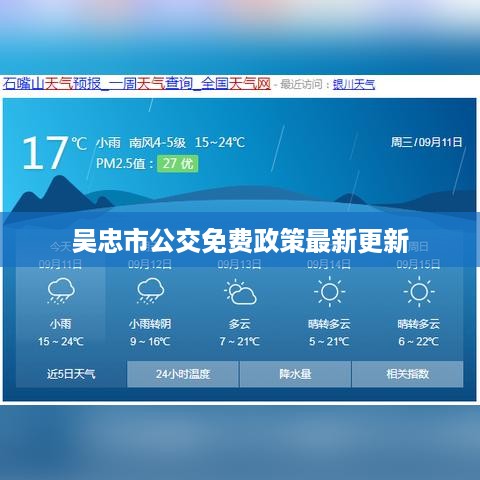Image resolution: width=480 pixels, height=480 pixels.
Task: Click the sun icon for 09月14日
Action: click(x=329, y=292)
